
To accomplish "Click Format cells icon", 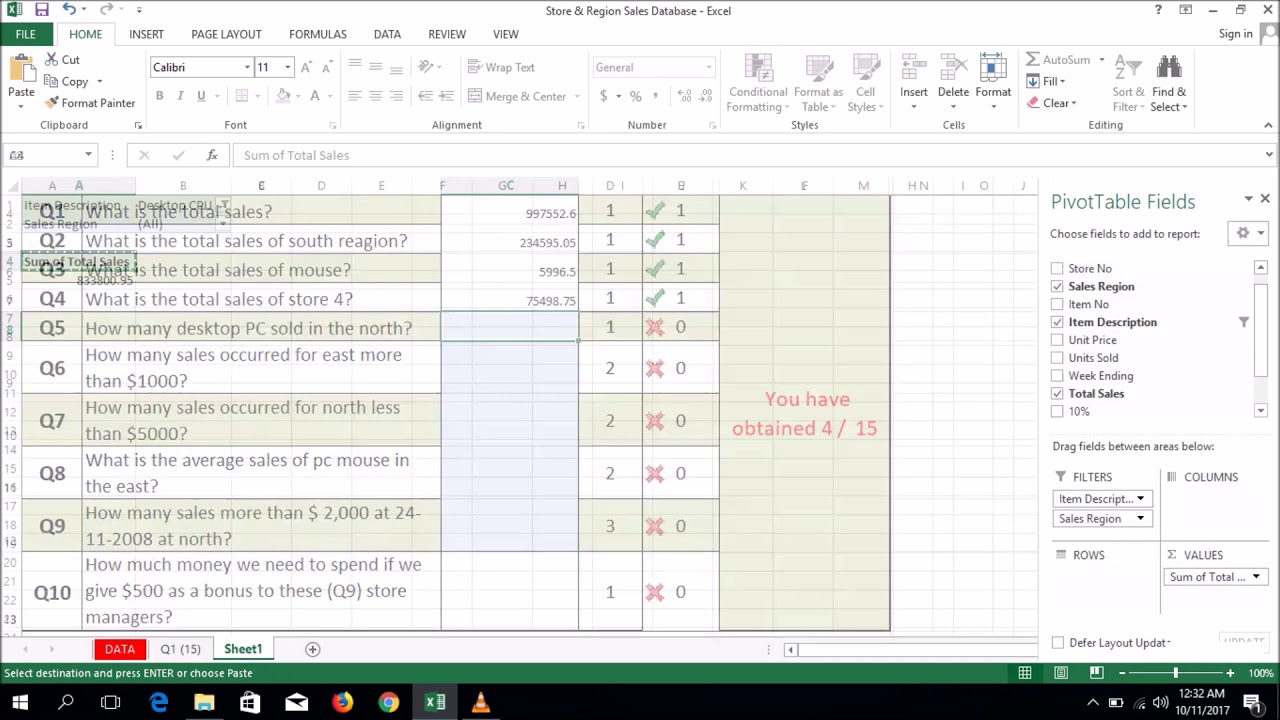I will click(993, 69).
